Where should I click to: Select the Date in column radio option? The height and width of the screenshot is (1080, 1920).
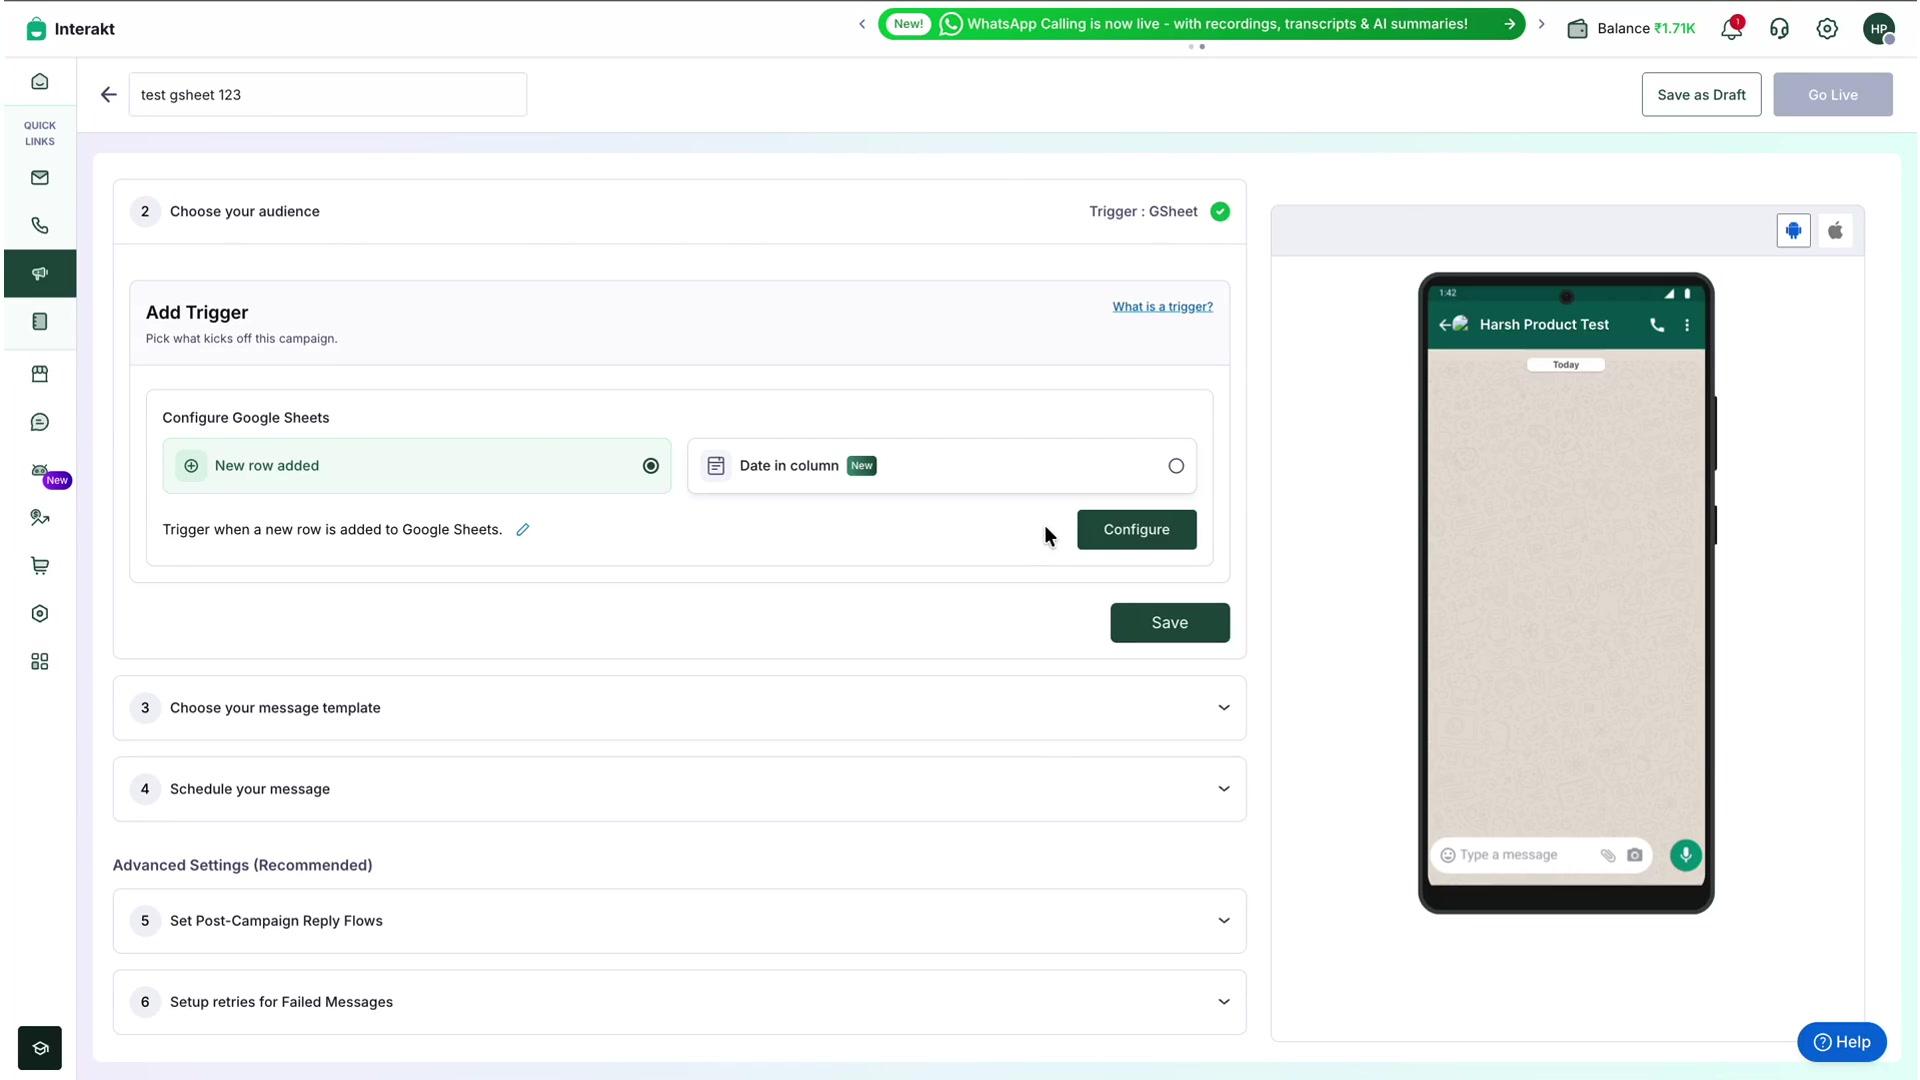tap(942, 466)
